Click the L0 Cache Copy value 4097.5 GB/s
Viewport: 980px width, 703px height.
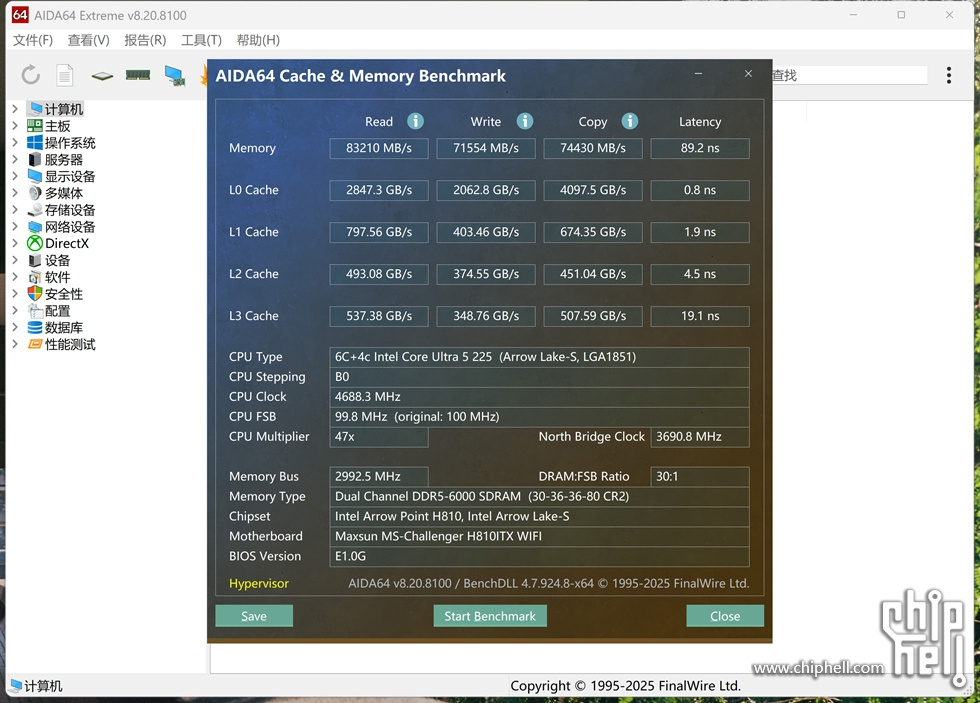[593, 190]
